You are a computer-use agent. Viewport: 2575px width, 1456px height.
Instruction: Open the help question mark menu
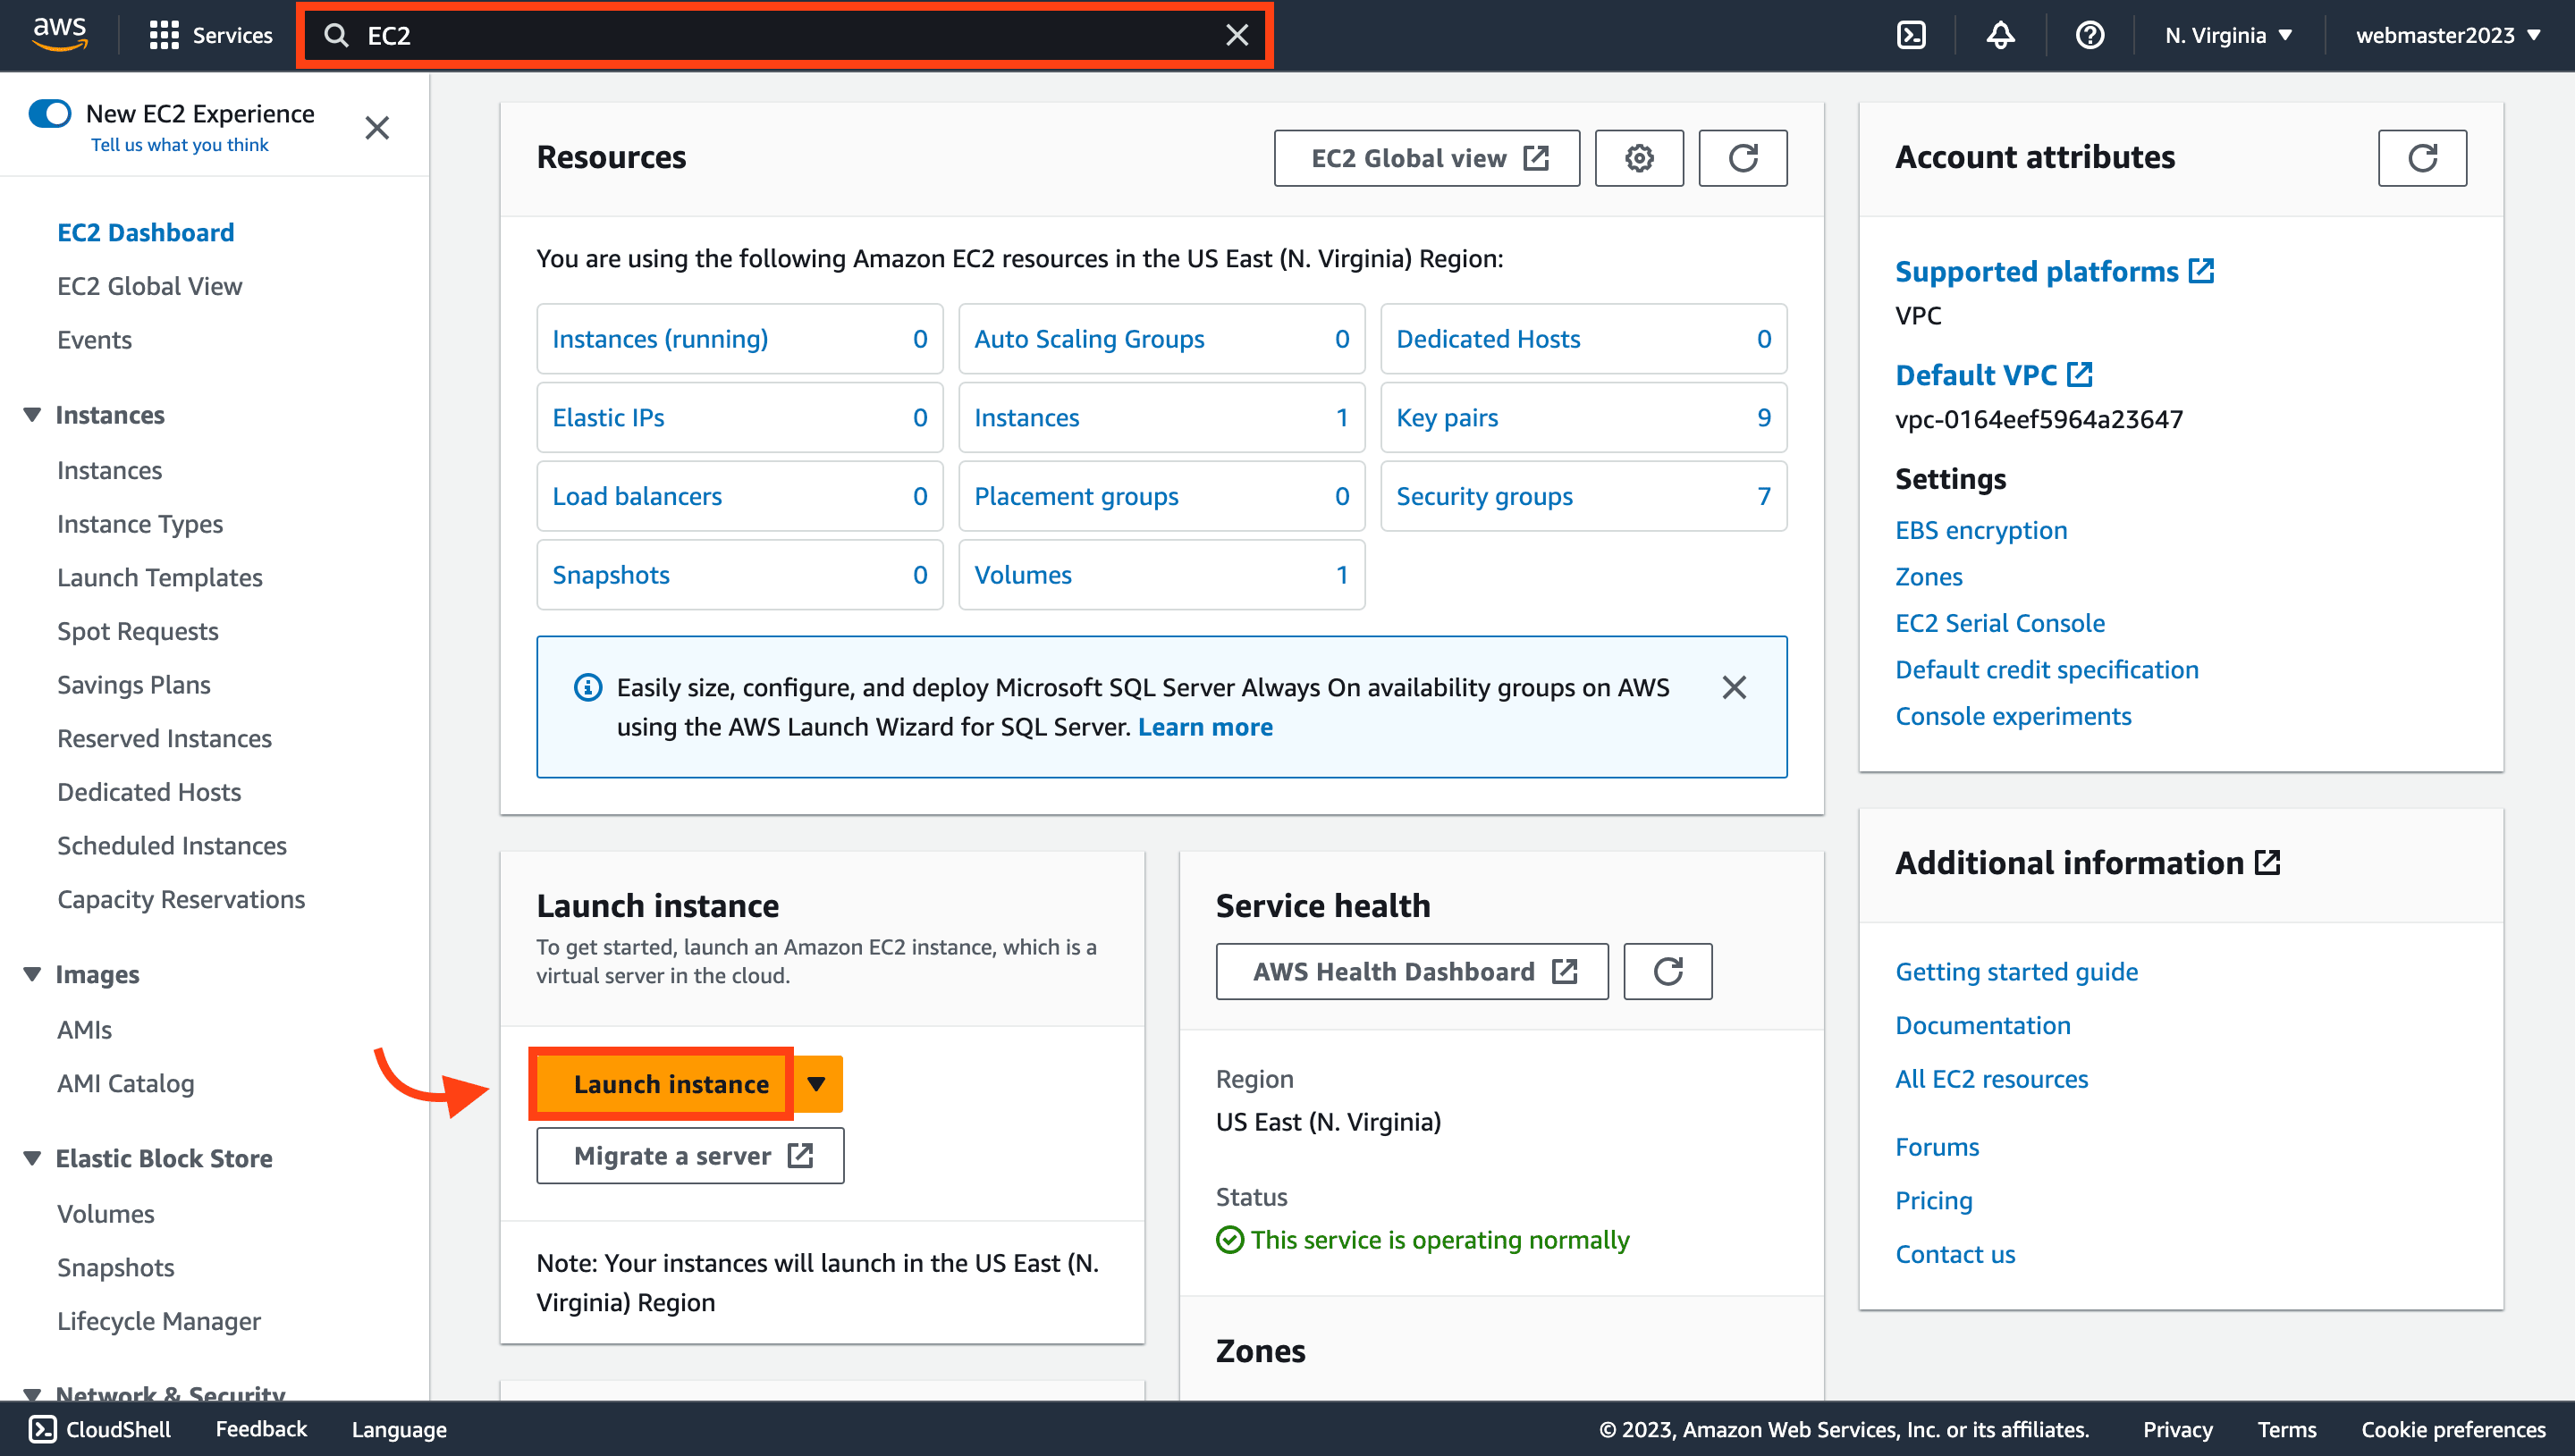pyautogui.click(x=2089, y=36)
